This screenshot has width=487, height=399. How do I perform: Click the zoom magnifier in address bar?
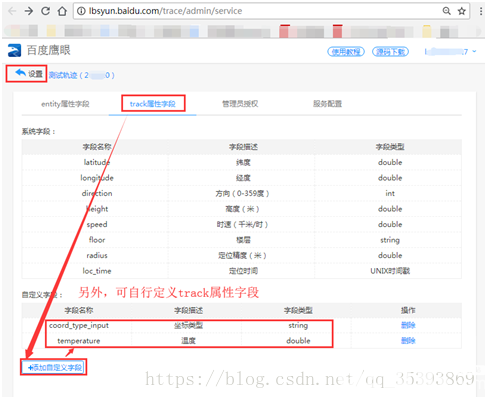tap(446, 11)
